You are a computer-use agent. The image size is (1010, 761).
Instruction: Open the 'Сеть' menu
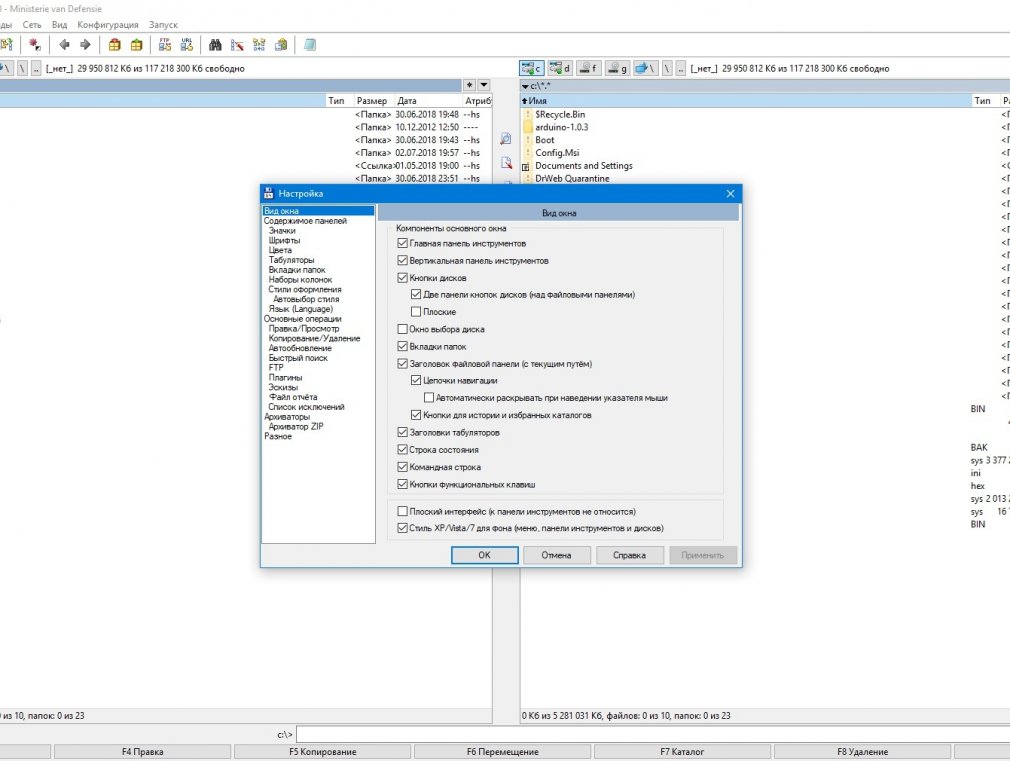click(x=32, y=24)
